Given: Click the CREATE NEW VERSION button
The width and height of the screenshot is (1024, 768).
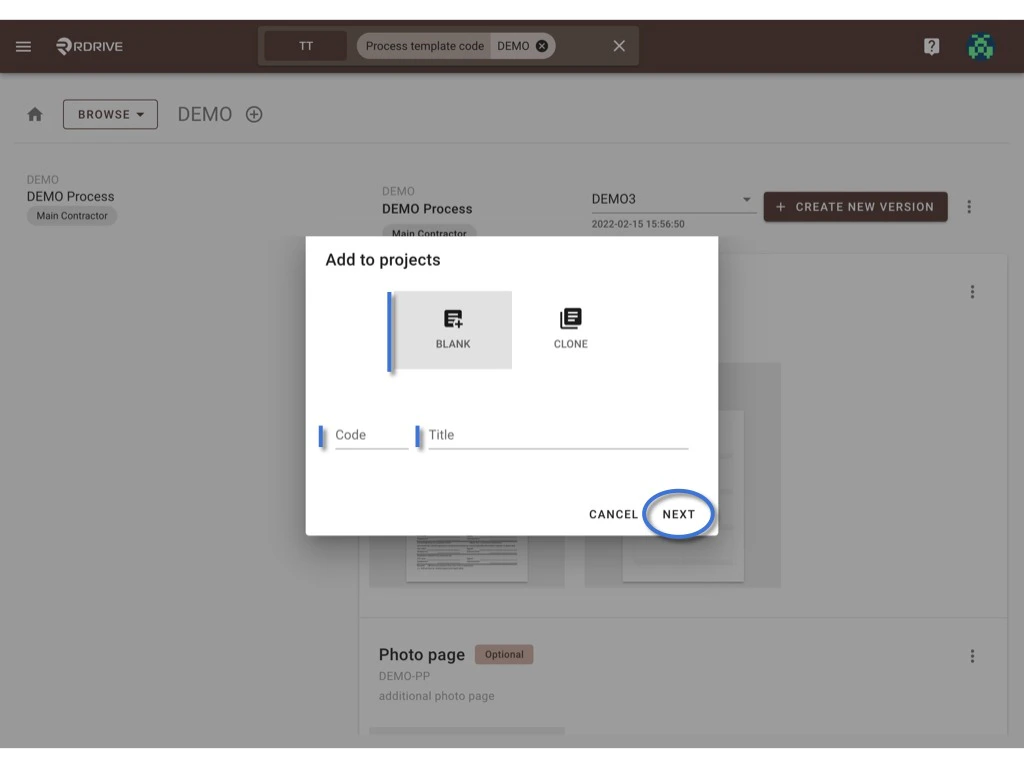Looking at the screenshot, I should pos(855,206).
